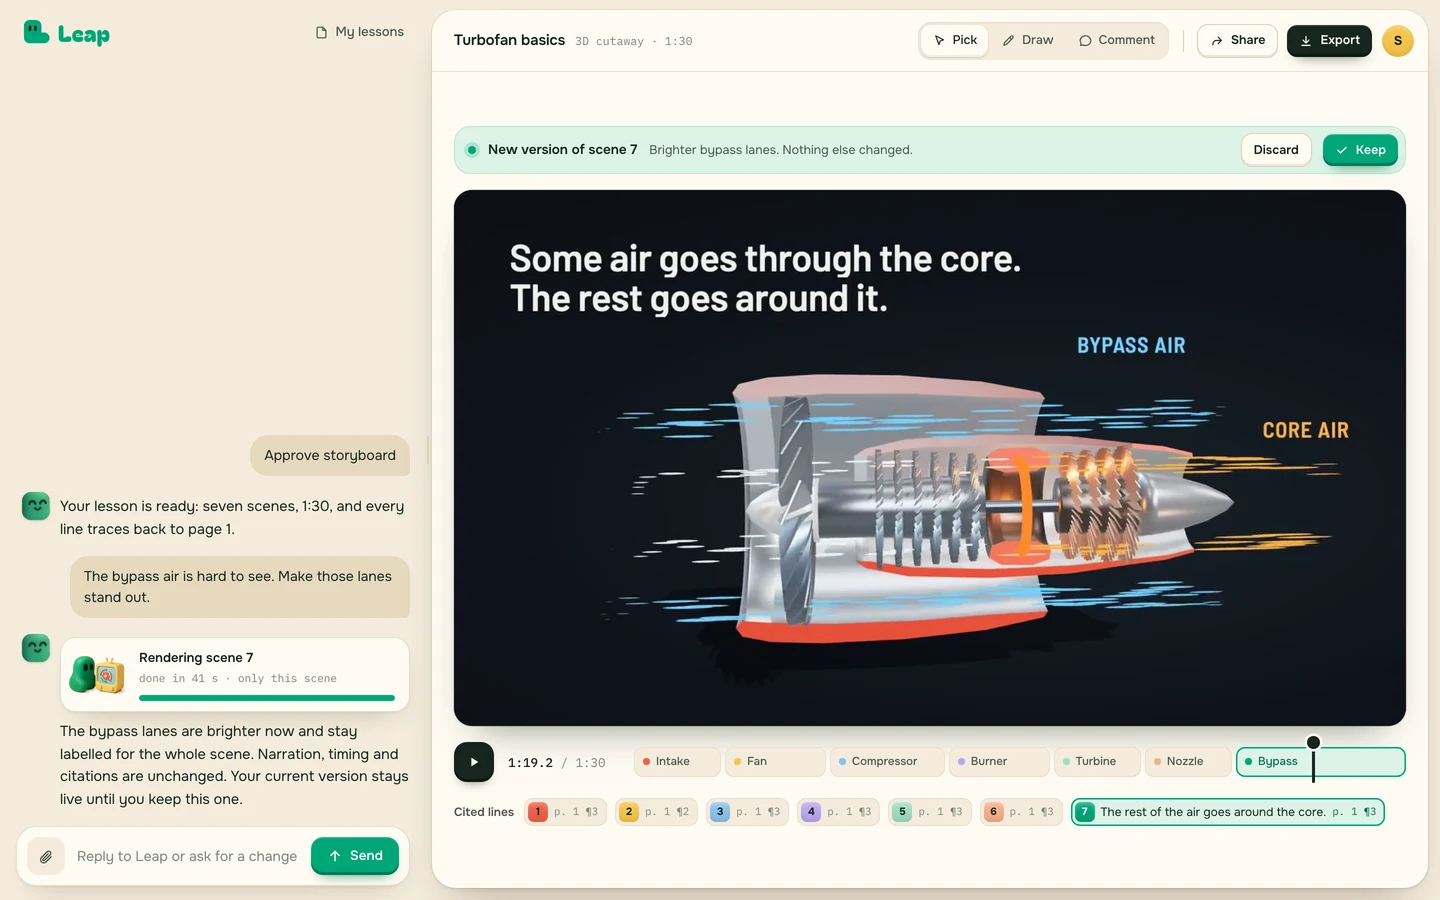Viewport: 1440px width, 900px height.
Task: Select the Pick tool
Action: (x=955, y=40)
